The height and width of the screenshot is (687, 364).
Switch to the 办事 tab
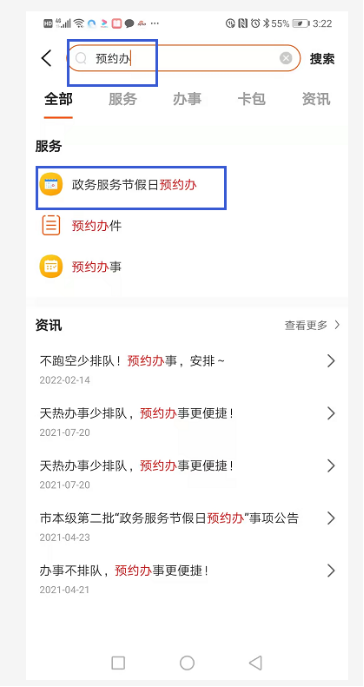(187, 99)
